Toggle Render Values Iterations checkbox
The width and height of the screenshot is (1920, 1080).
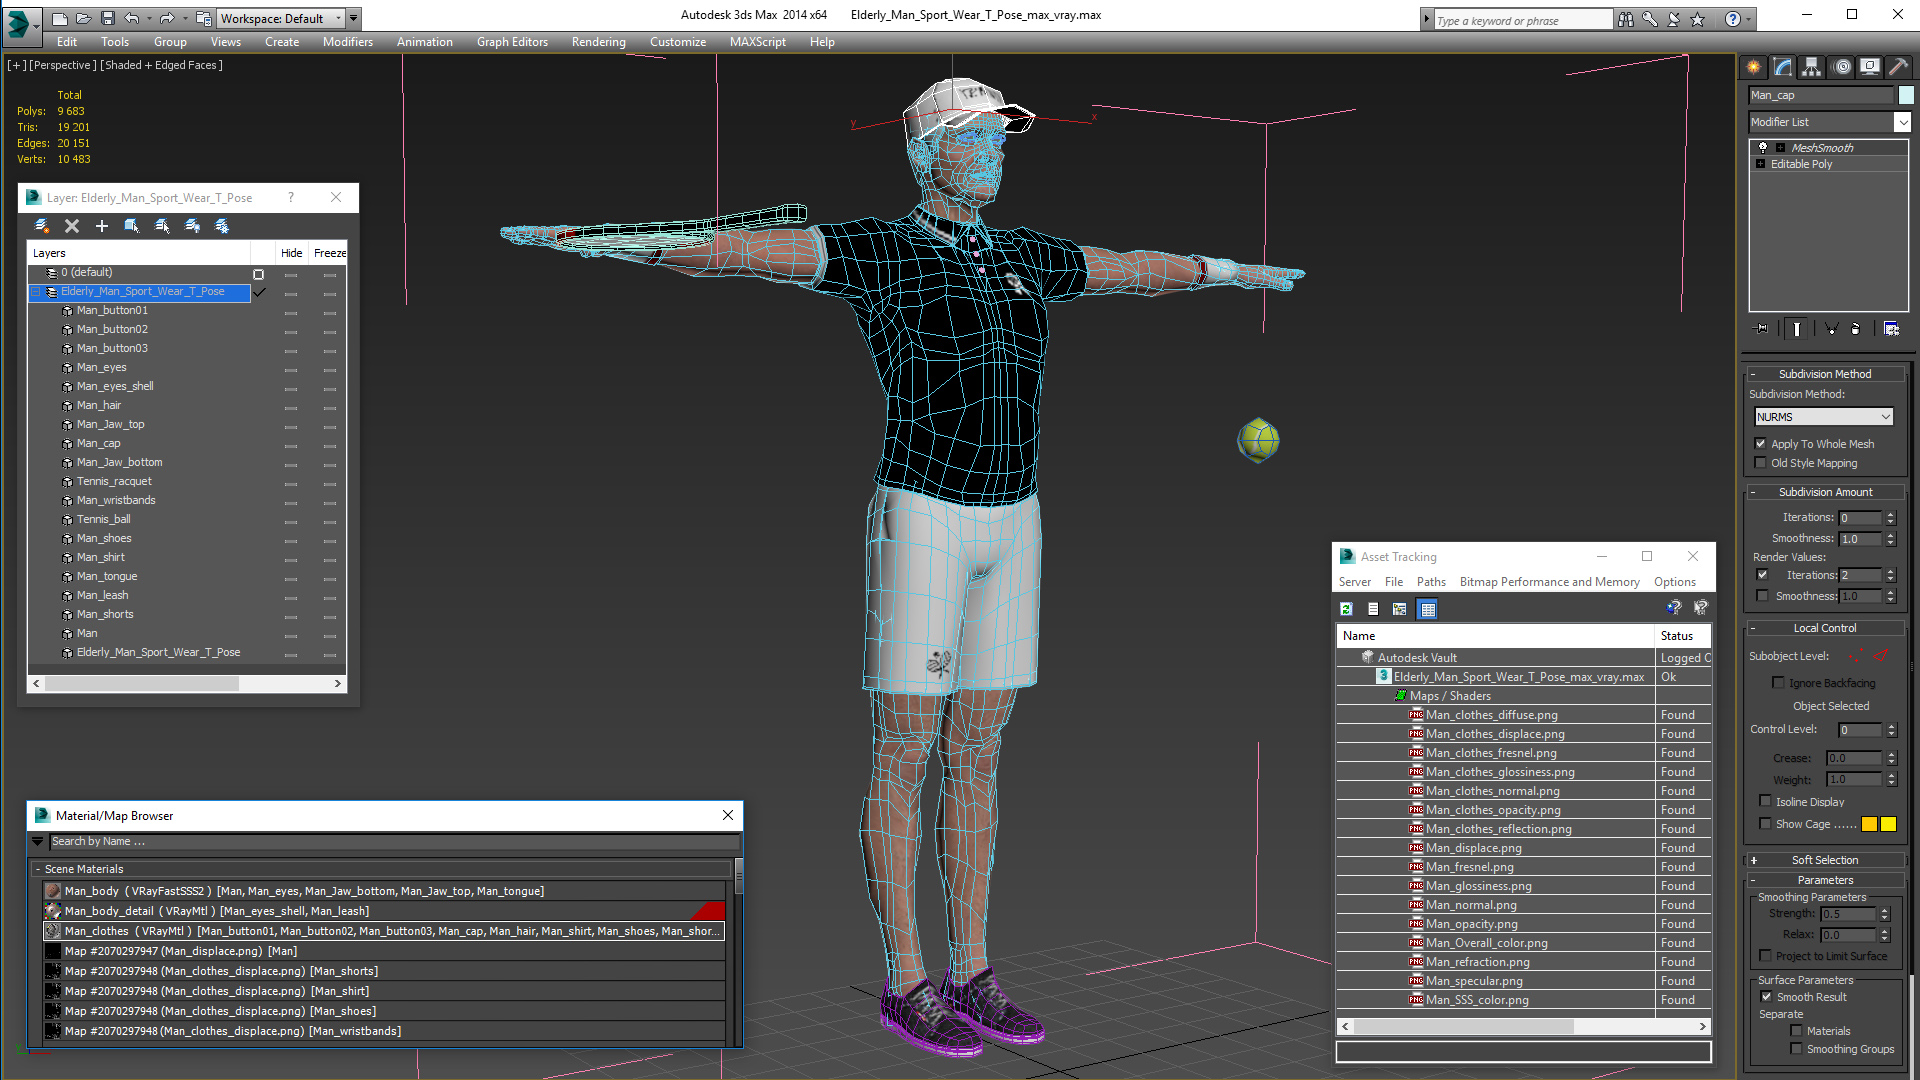(1763, 575)
